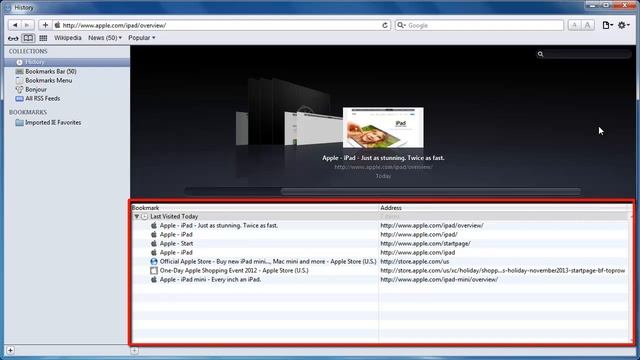Screen dimensions: 640x360
Task: Toggle the Show Bookmarks book icon
Action: click(28, 38)
